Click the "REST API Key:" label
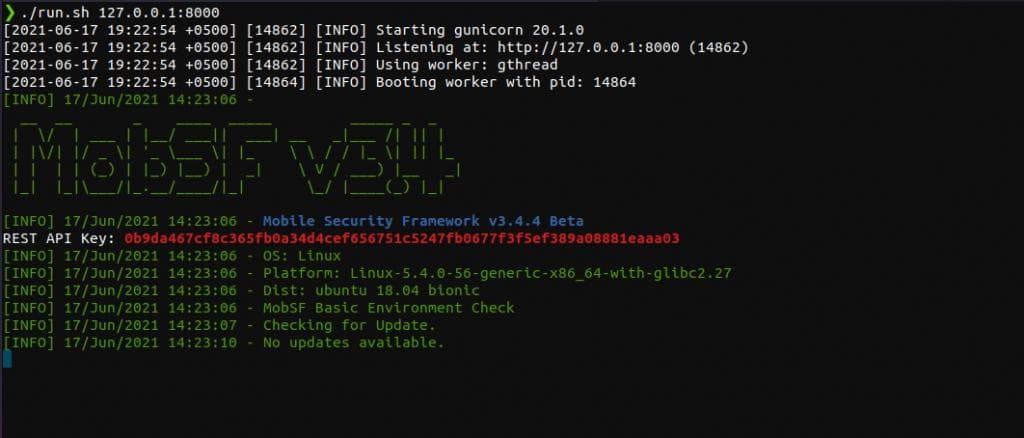Viewport: 1024px width, 438px height. point(60,238)
